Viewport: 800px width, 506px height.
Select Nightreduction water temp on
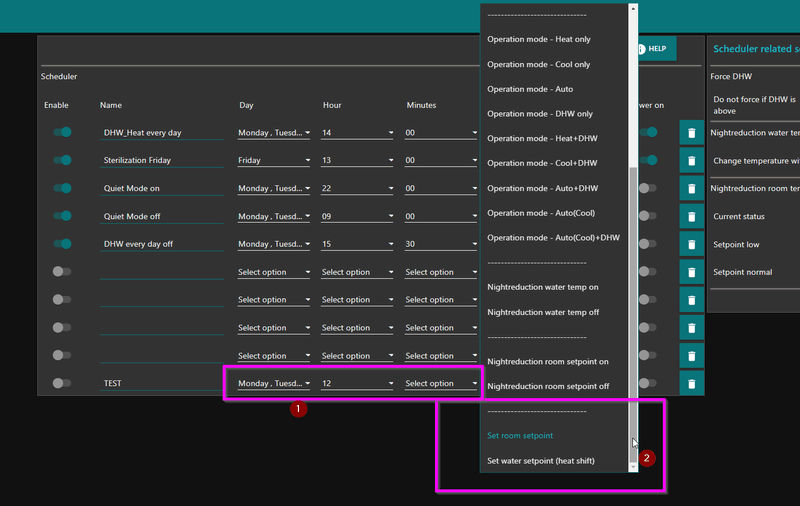(x=543, y=287)
